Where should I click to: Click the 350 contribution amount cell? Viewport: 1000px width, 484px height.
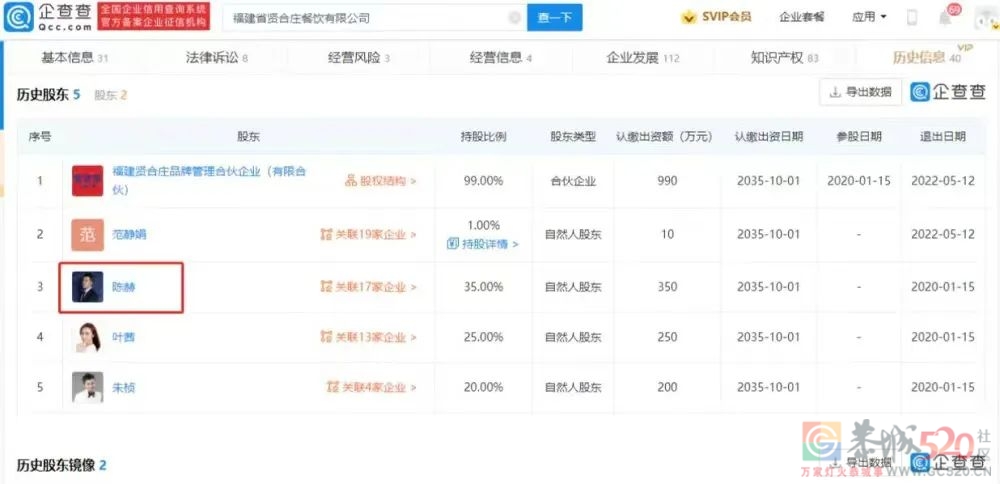pos(667,287)
